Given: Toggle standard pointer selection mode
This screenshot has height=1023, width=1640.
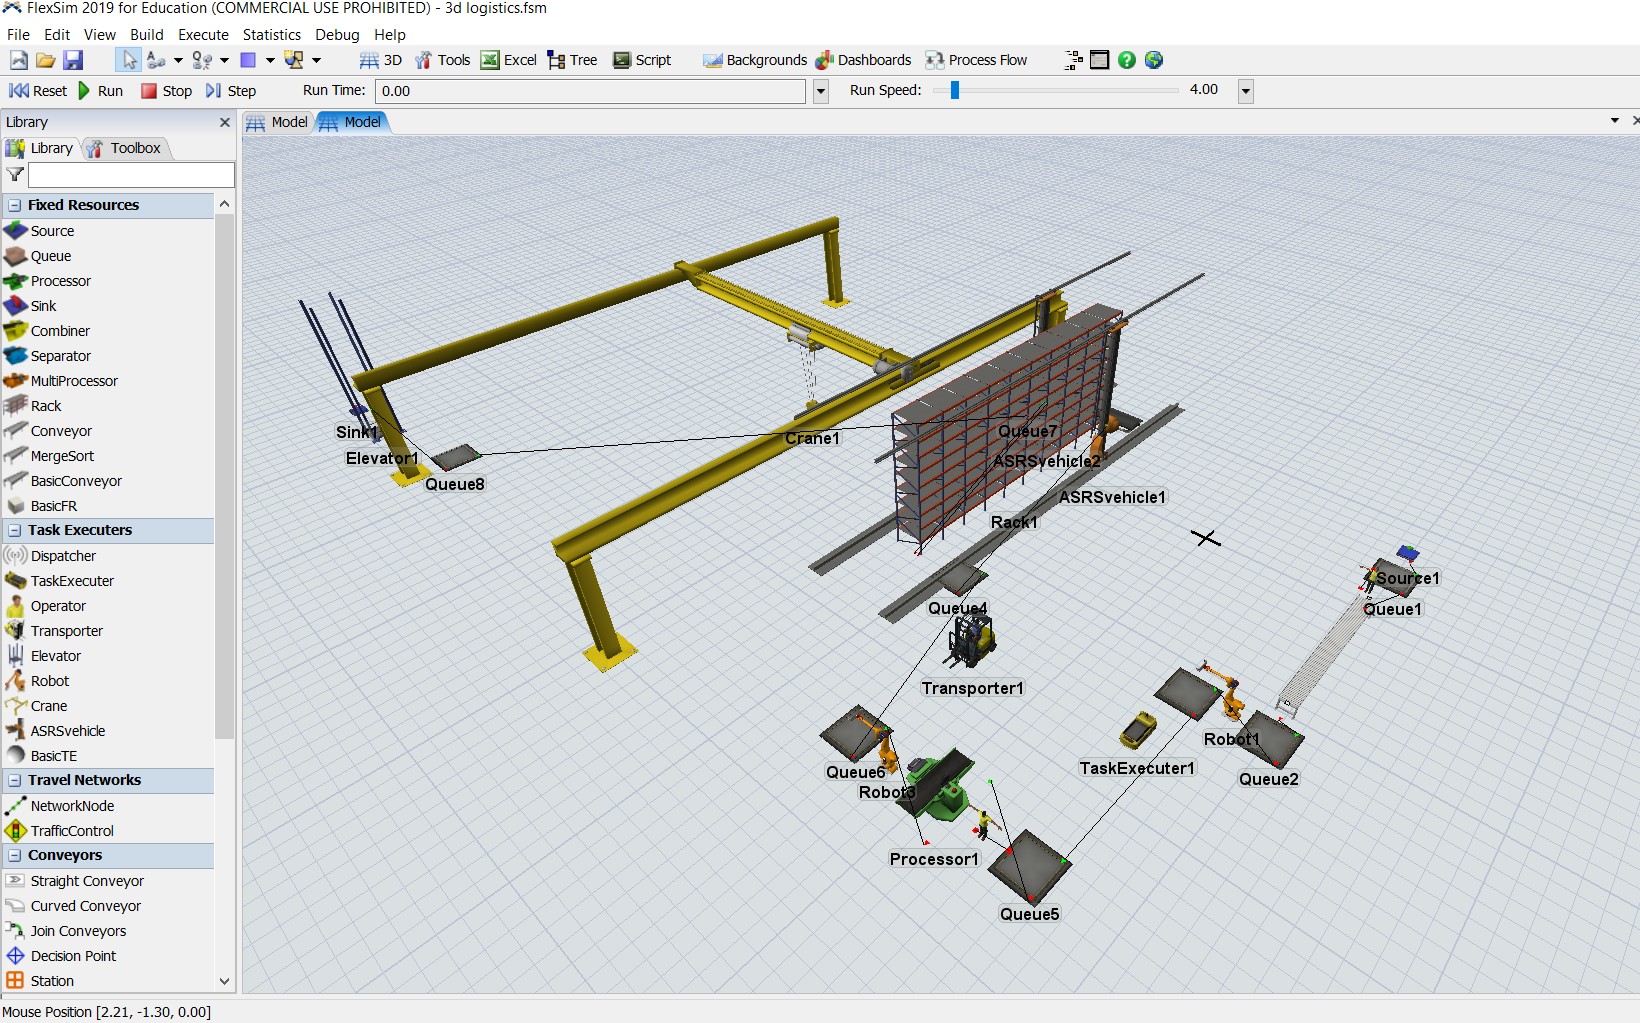Looking at the screenshot, I should point(129,60).
